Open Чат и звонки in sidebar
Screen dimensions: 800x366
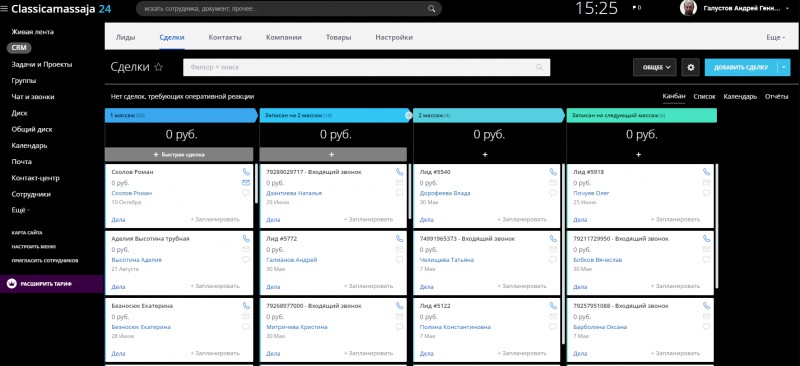[33, 96]
